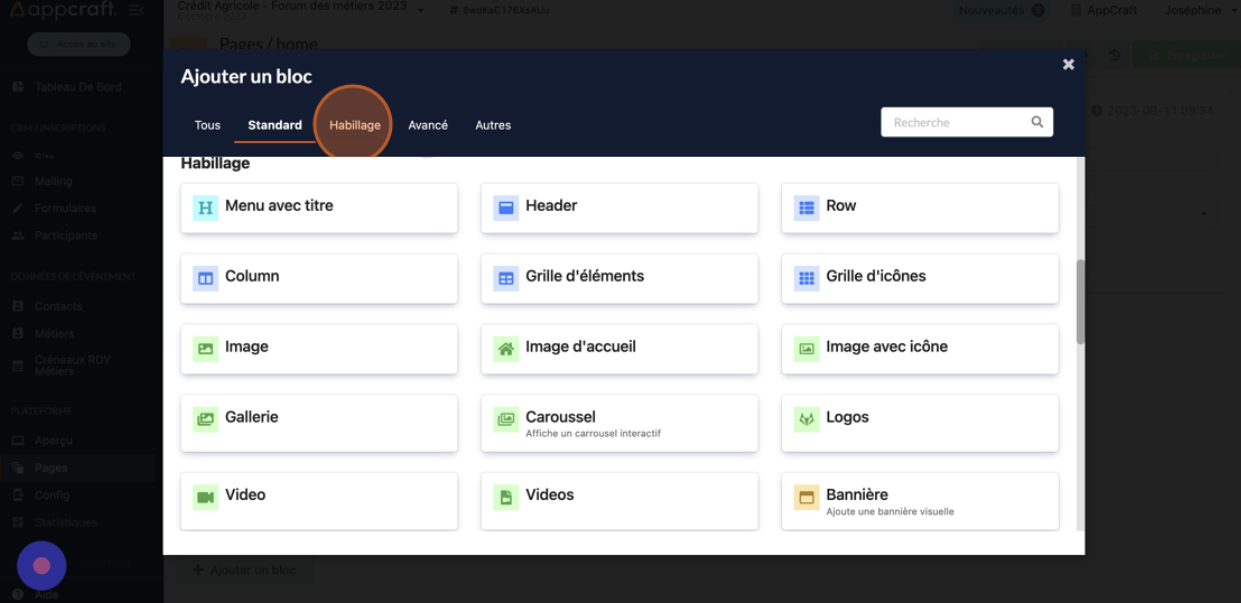Image resolution: width=1241 pixels, height=603 pixels.
Task: Add the Gallerie block
Action: pos(319,423)
